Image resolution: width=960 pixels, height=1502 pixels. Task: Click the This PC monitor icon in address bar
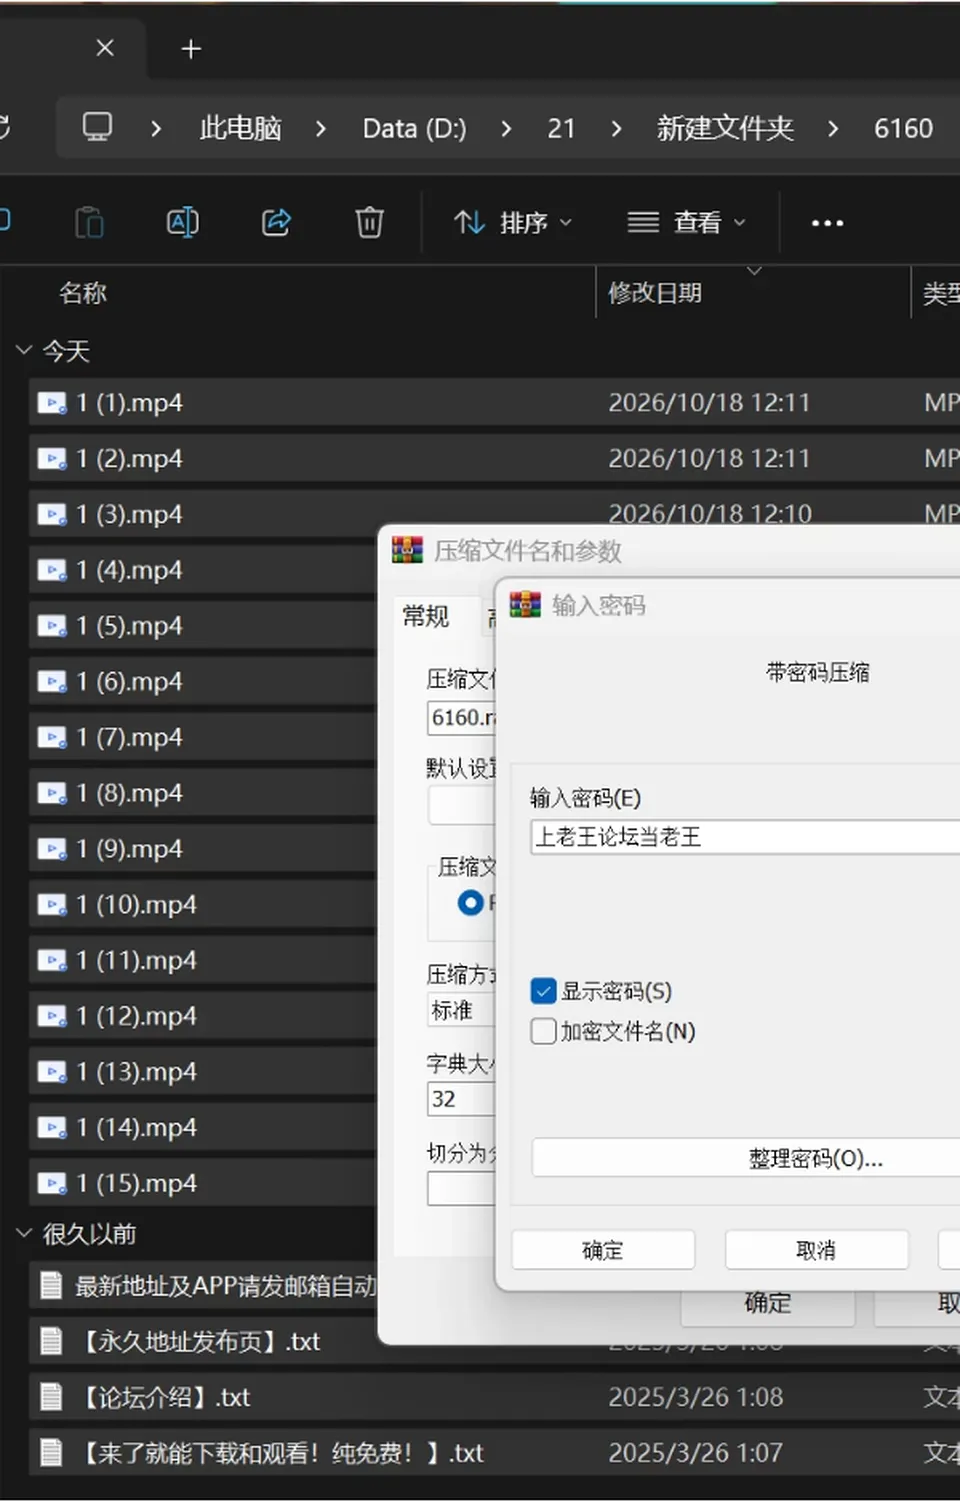click(x=97, y=128)
